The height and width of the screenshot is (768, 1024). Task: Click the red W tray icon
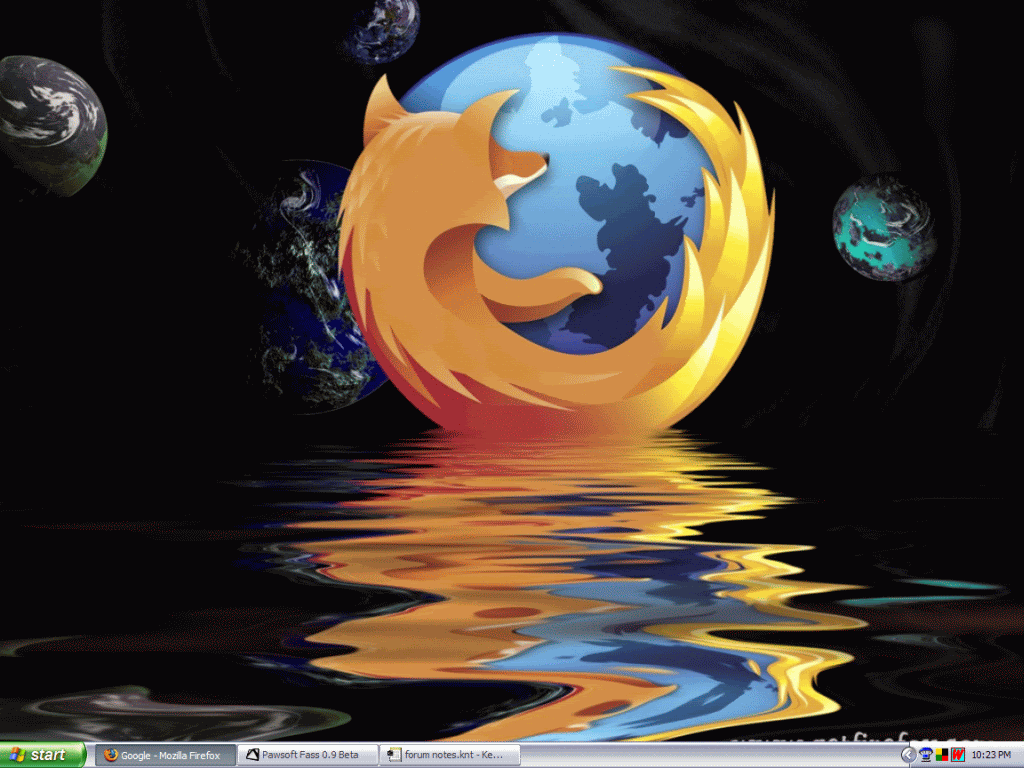point(957,756)
